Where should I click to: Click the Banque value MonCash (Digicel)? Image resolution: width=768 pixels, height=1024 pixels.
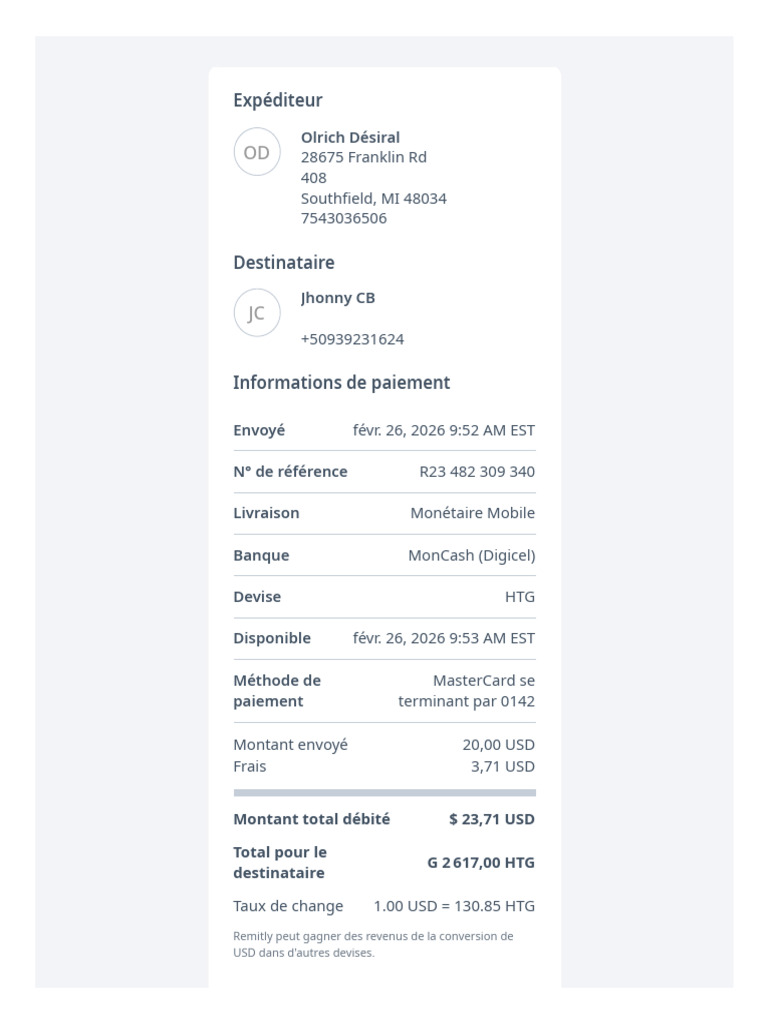coord(472,555)
